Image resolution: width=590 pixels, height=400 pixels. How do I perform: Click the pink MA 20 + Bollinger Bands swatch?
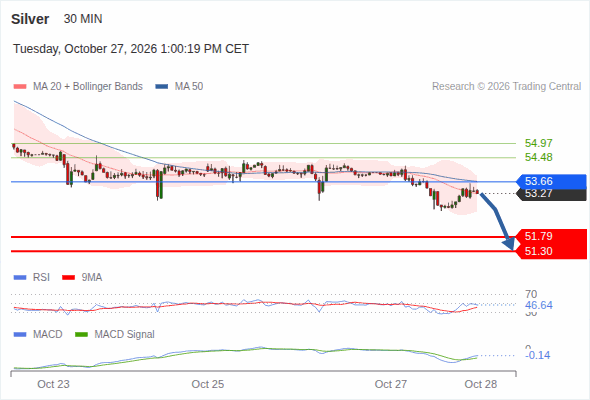[x=20, y=87]
